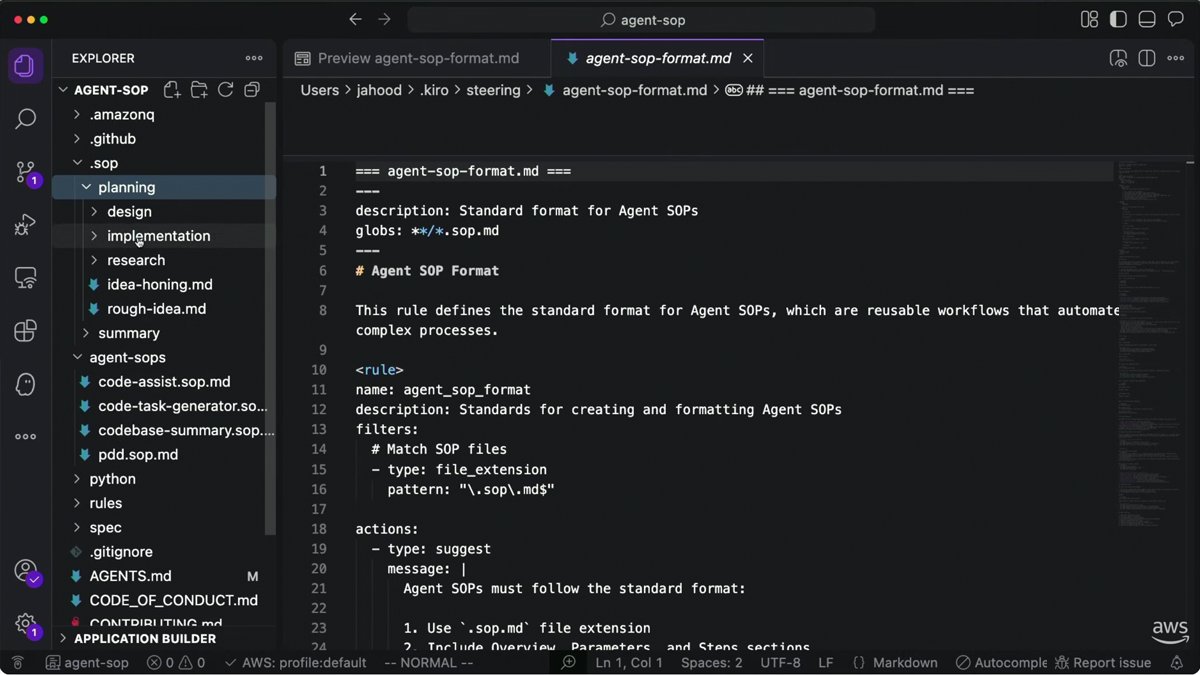This screenshot has height=675, width=1200.
Task: Open code-assist.sop.md file
Action: (x=164, y=382)
